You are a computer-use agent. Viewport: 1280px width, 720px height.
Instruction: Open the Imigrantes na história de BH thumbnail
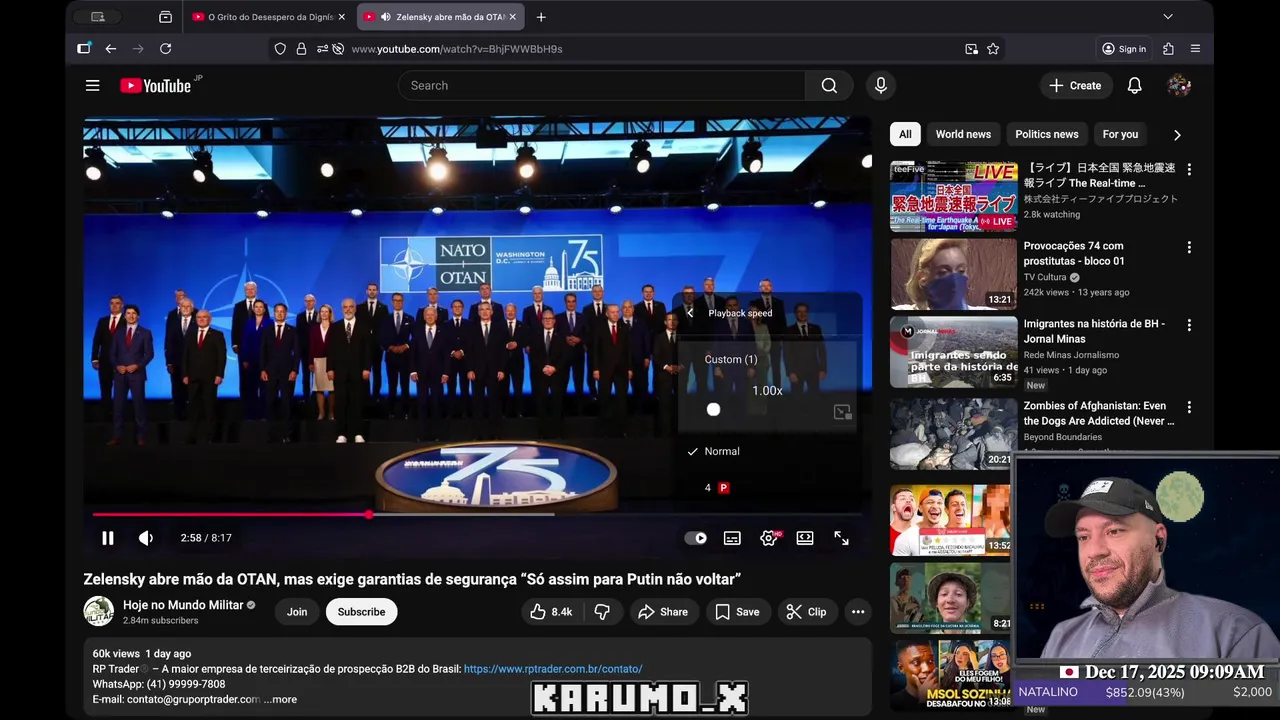(954, 351)
